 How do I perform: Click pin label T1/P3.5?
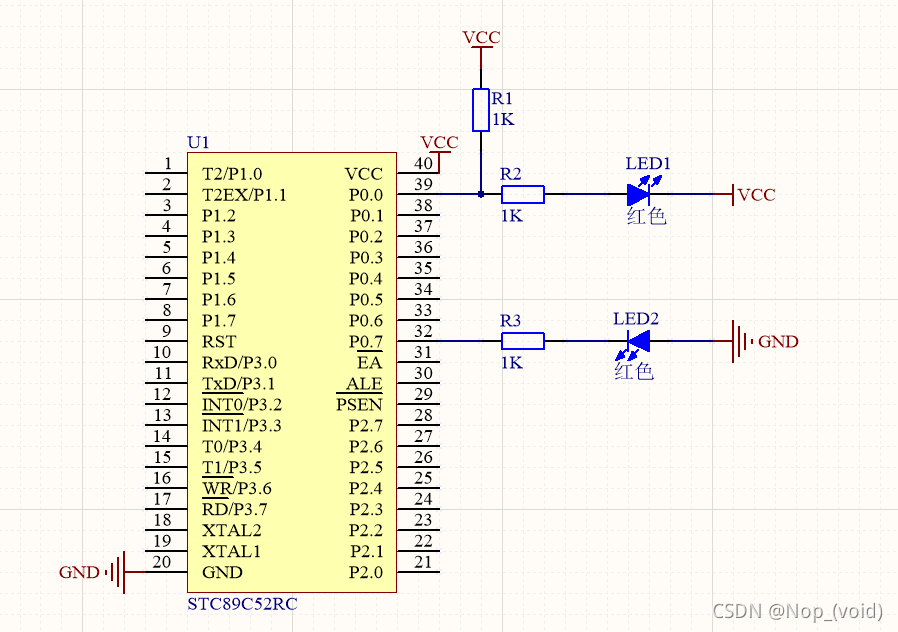pos(232,468)
